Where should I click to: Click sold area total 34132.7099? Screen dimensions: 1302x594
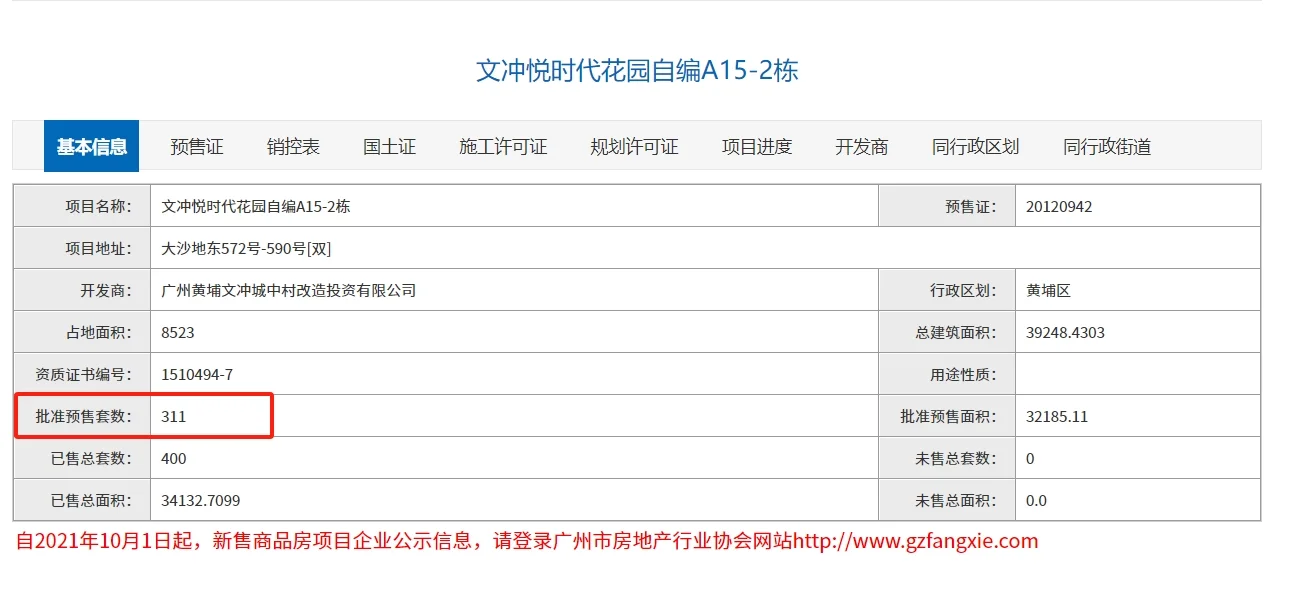(200, 500)
